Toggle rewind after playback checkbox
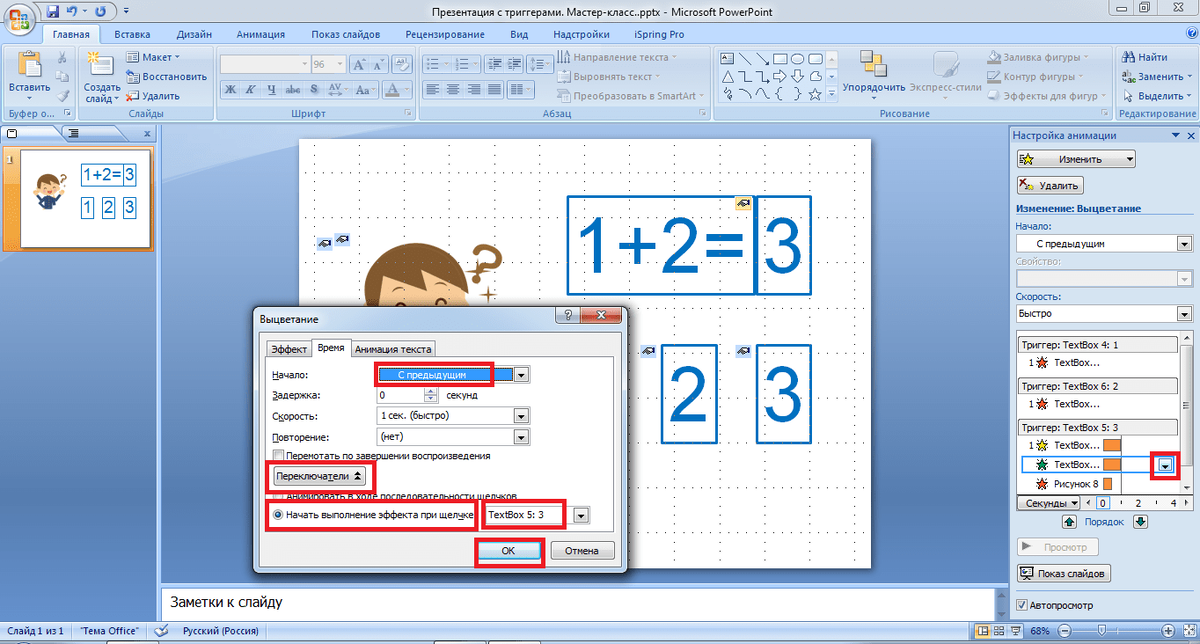Screen dimensions: 1200x644 (x=277, y=455)
